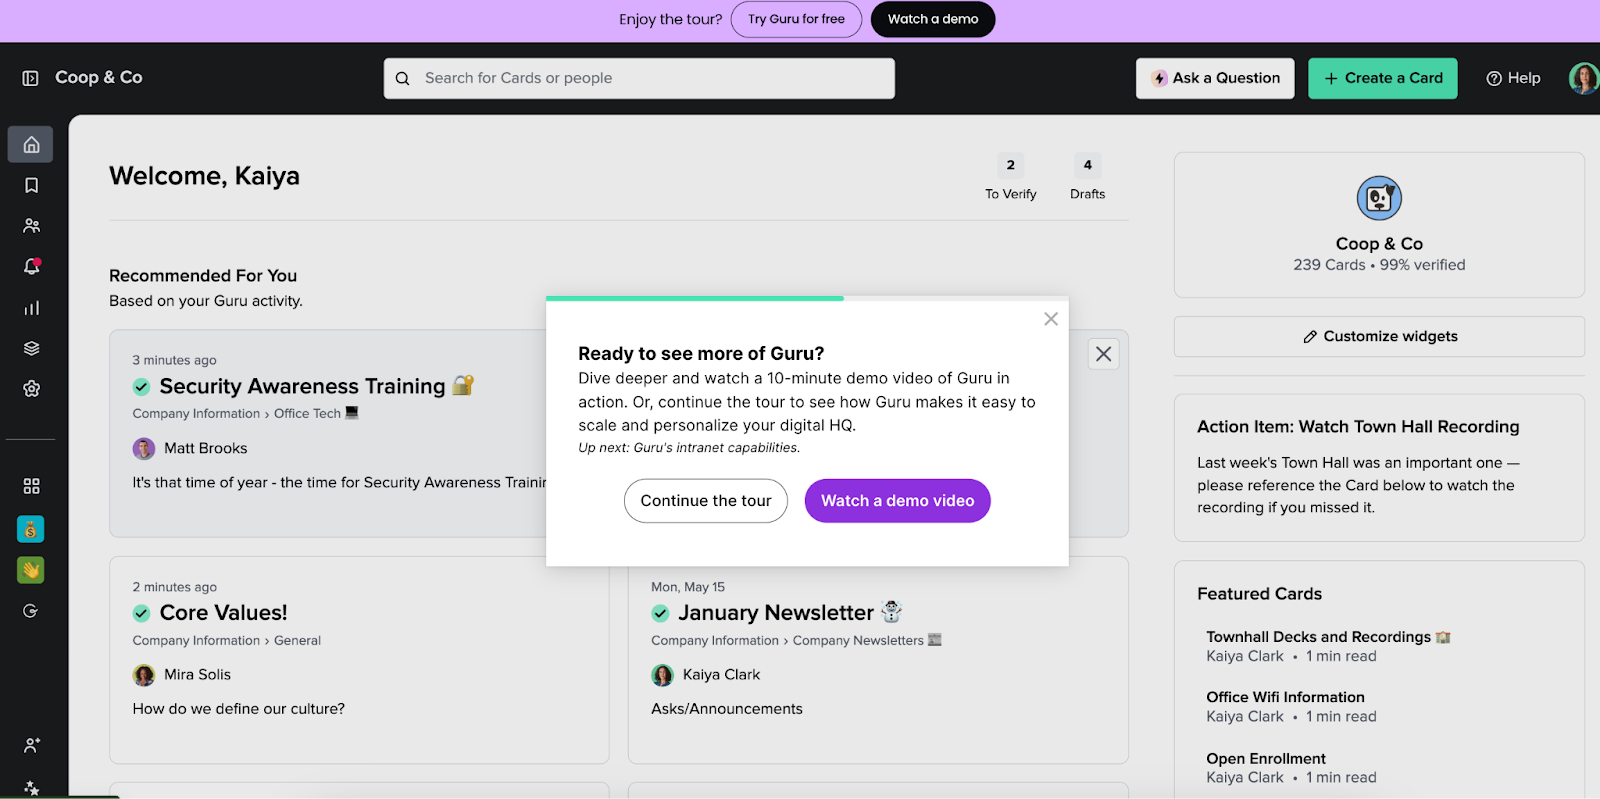This screenshot has width=1600, height=799.
Task: Click Company Information breadcrumb on Security card
Action: point(196,414)
